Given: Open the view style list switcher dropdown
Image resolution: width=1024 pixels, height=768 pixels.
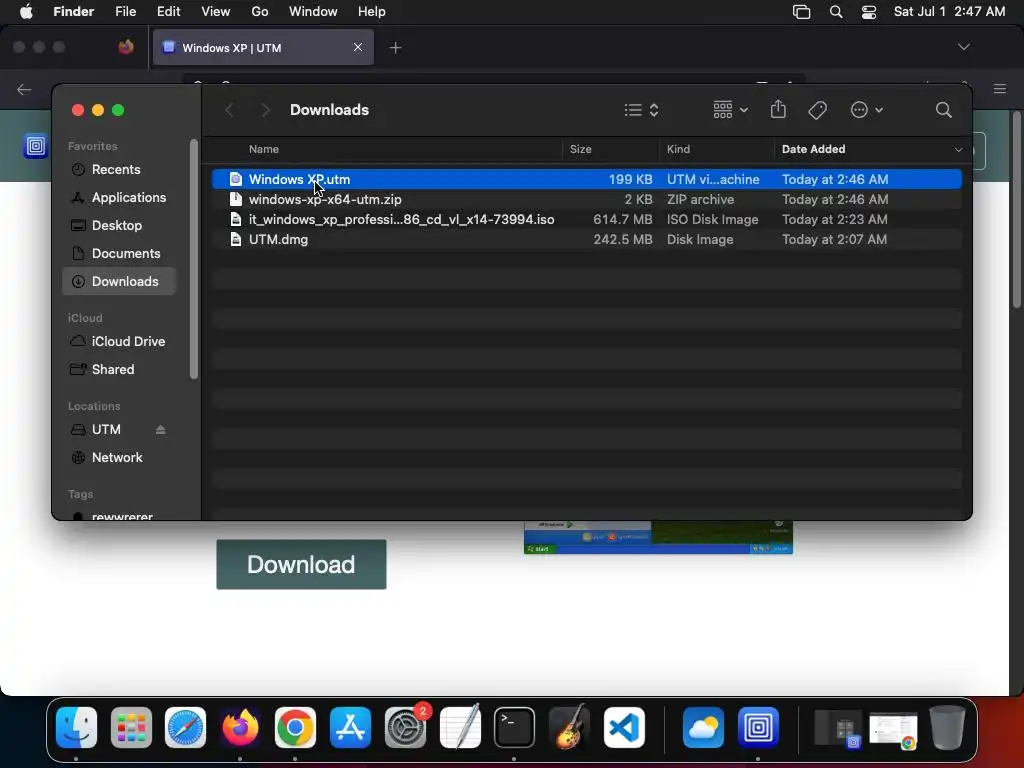Looking at the screenshot, I should [x=641, y=110].
